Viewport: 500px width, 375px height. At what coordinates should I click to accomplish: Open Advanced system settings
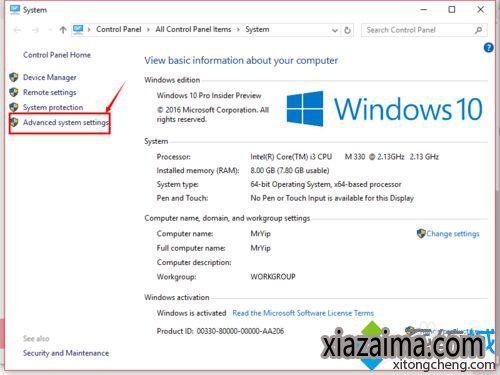(66, 123)
